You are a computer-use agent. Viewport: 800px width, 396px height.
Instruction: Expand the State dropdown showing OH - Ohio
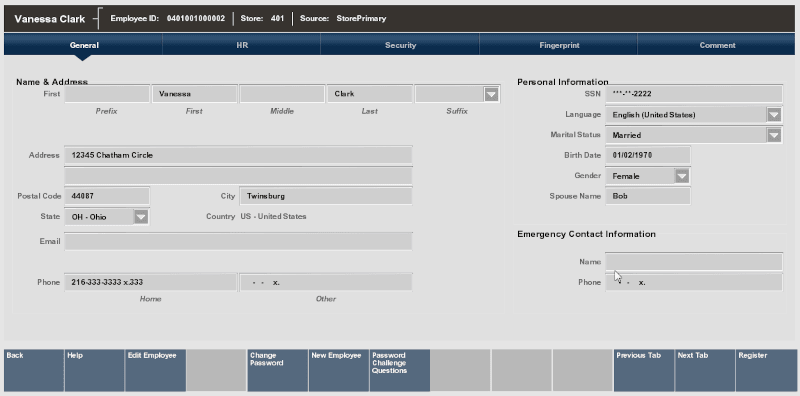141,217
